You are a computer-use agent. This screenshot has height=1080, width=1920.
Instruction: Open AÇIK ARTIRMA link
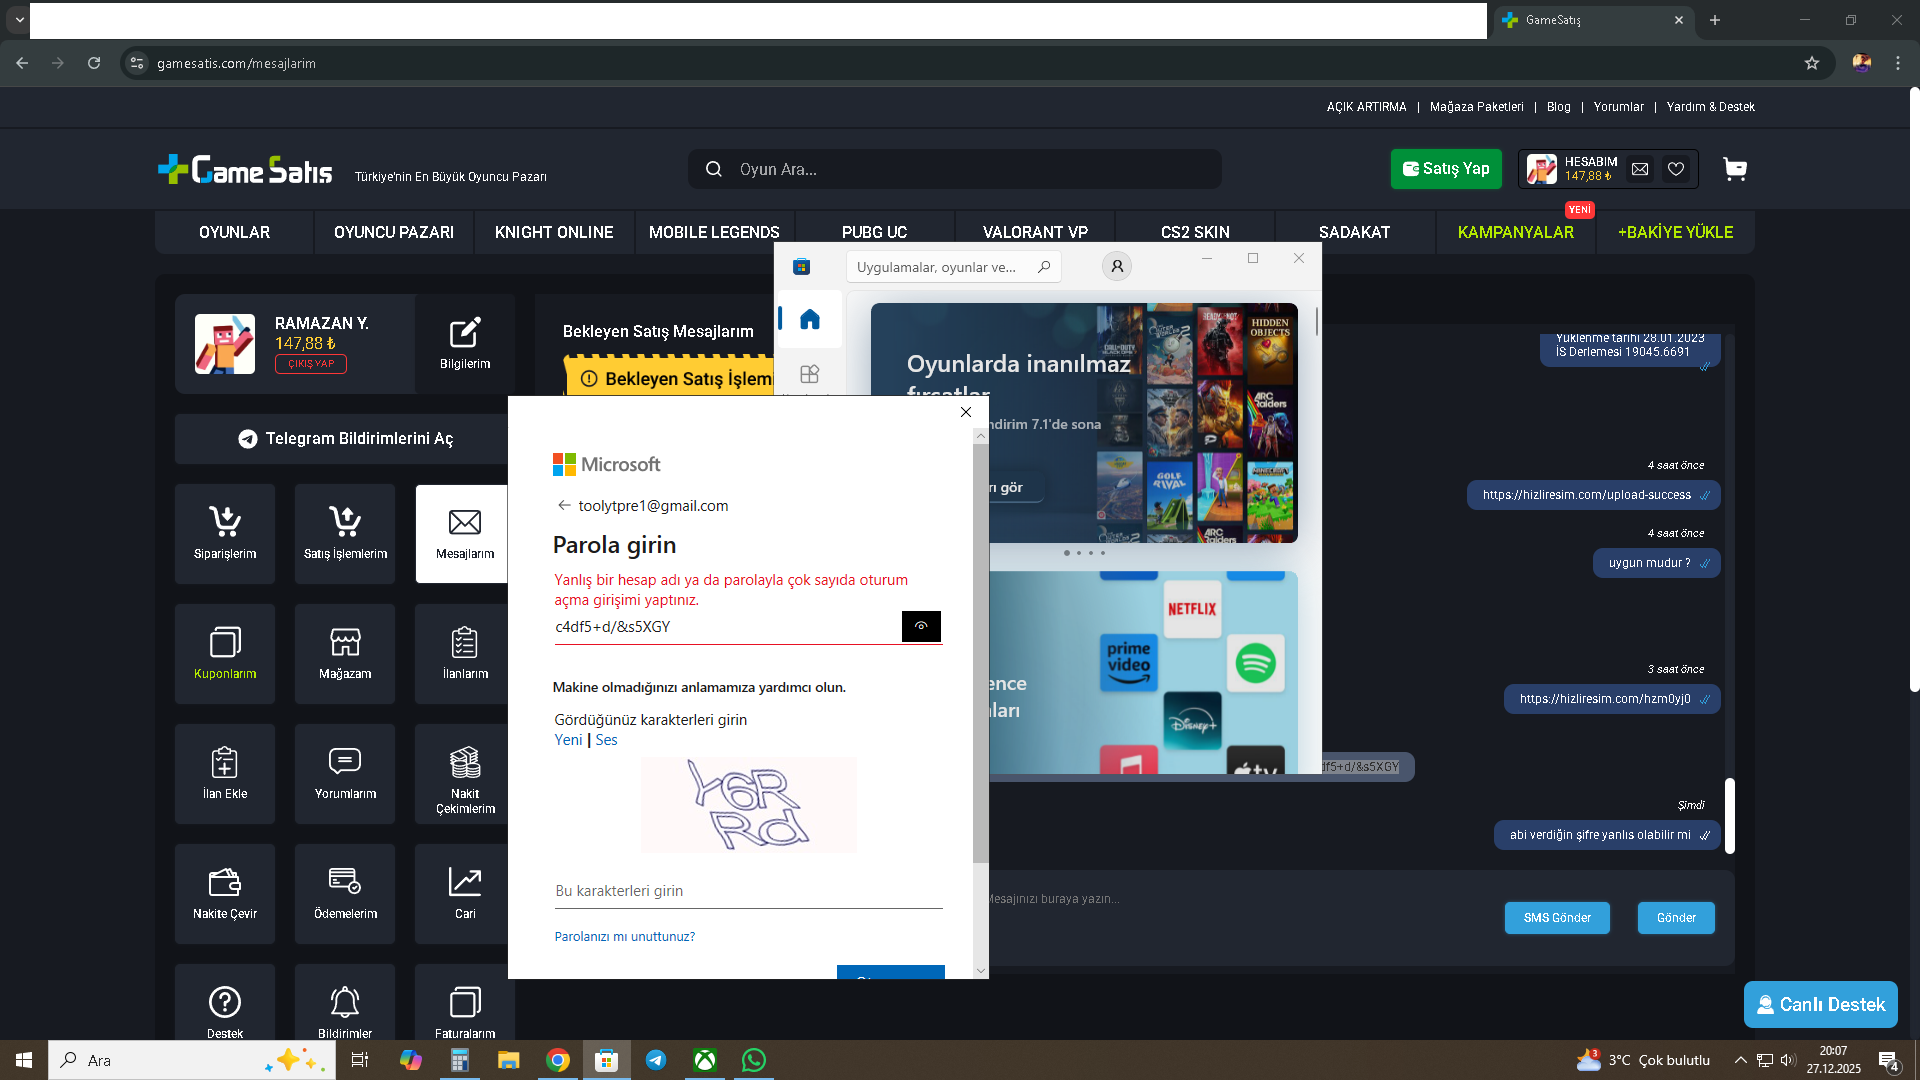coord(1366,107)
